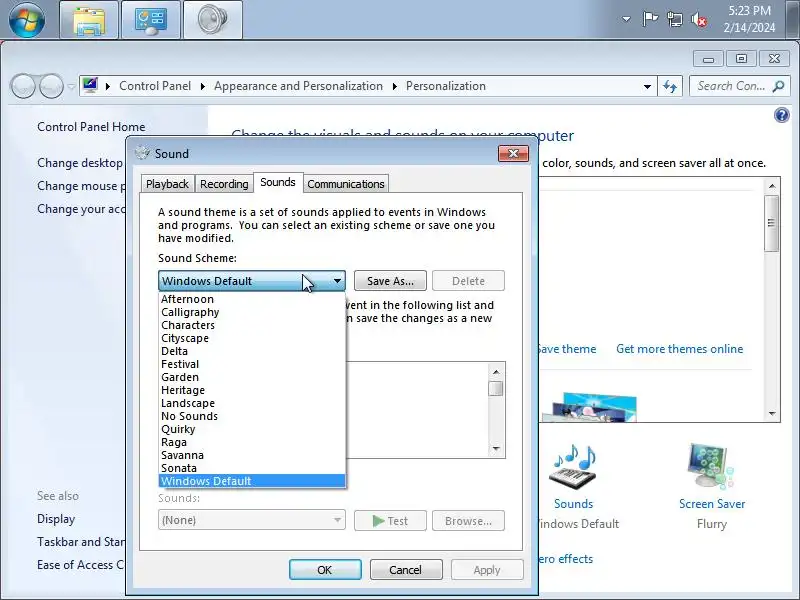Switch to the Communications tab
The height and width of the screenshot is (600, 800).
point(346,184)
